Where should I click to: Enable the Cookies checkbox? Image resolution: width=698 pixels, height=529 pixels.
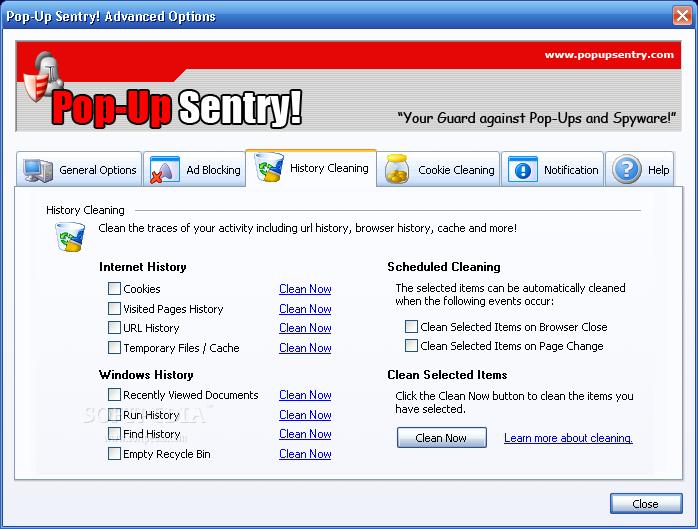[114, 289]
